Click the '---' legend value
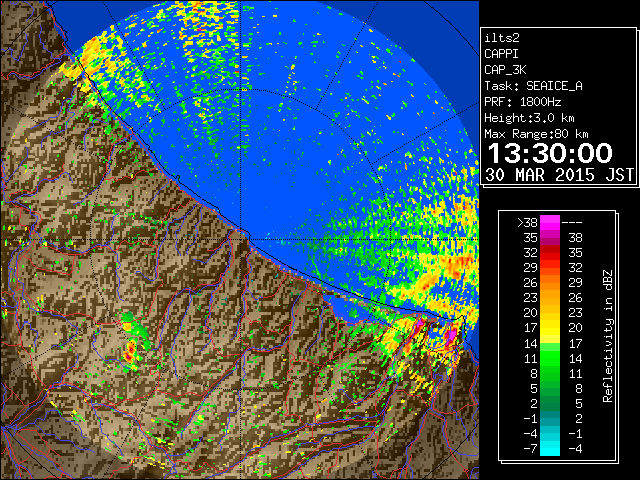The height and width of the screenshot is (480, 640). (x=572, y=223)
